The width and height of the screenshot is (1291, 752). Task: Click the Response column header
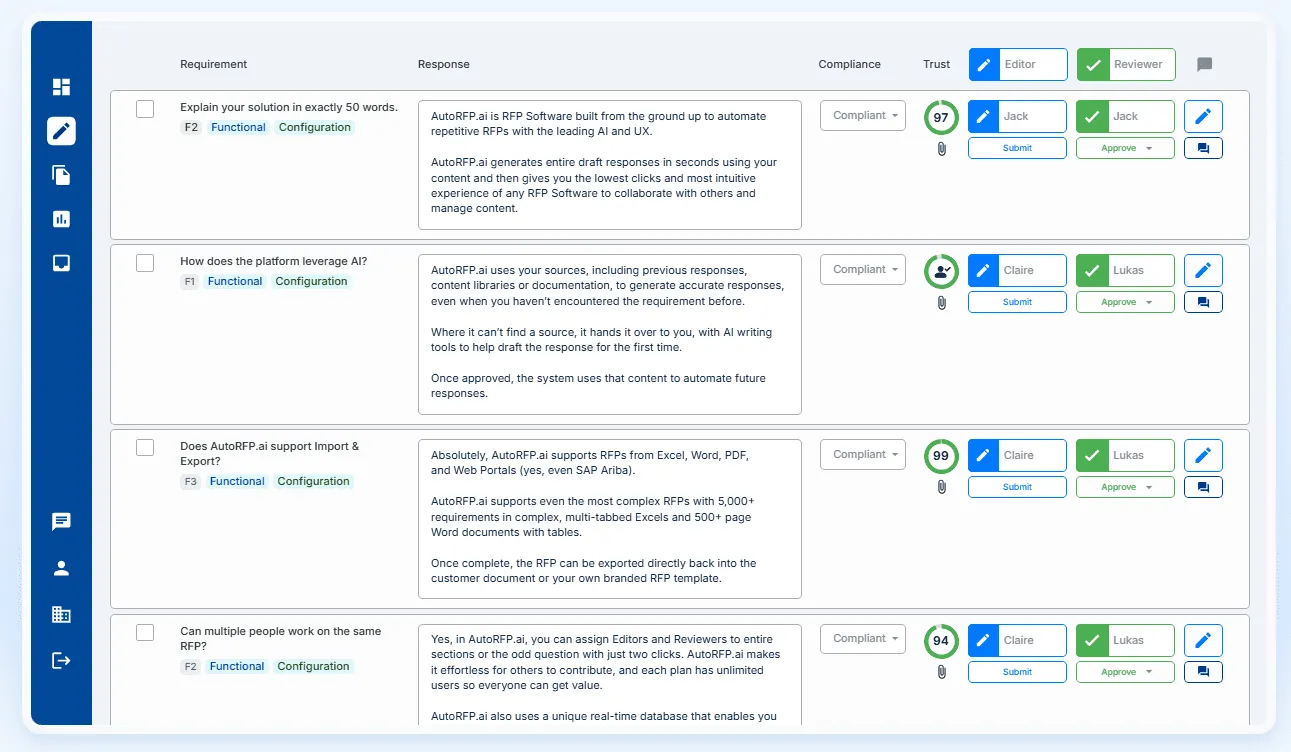(443, 65)
